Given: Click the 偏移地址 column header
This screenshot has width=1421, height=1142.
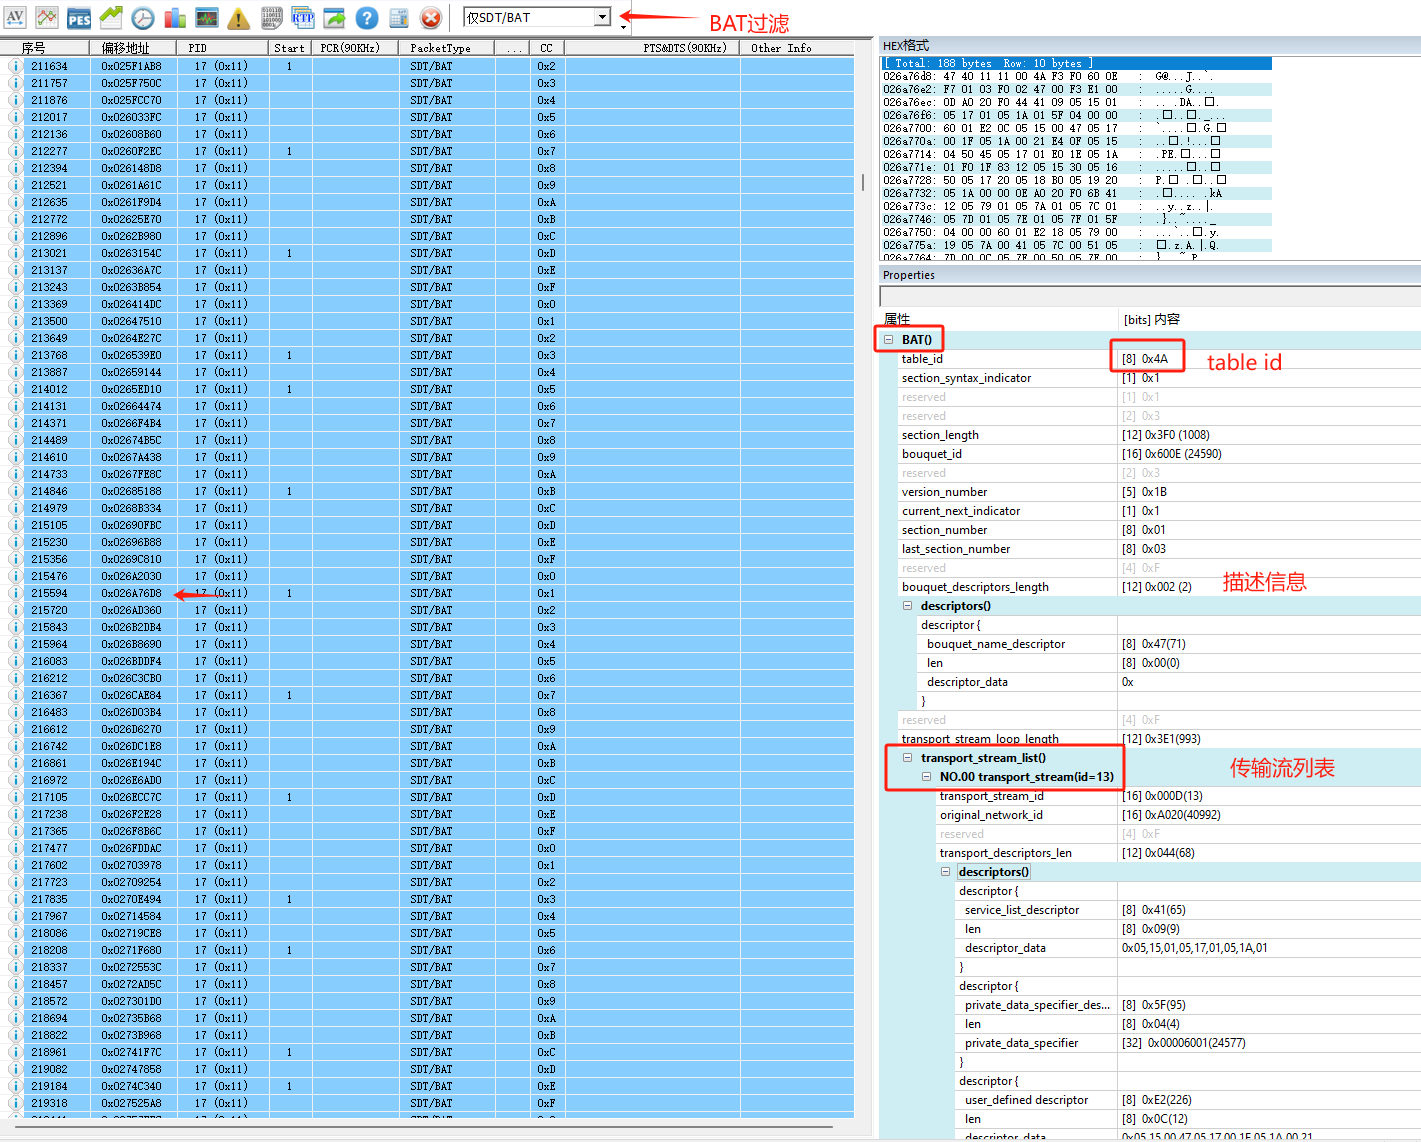Looking at the screenshot, I should [133, 47].
